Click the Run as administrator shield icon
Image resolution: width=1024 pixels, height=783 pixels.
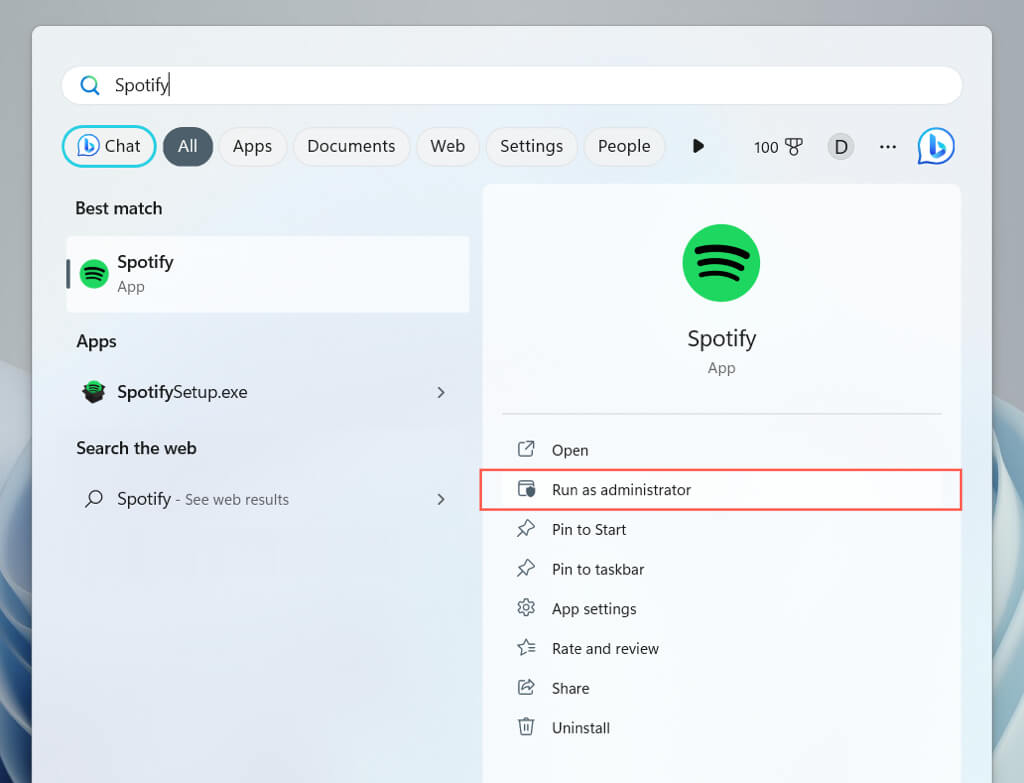pos(526,488)
